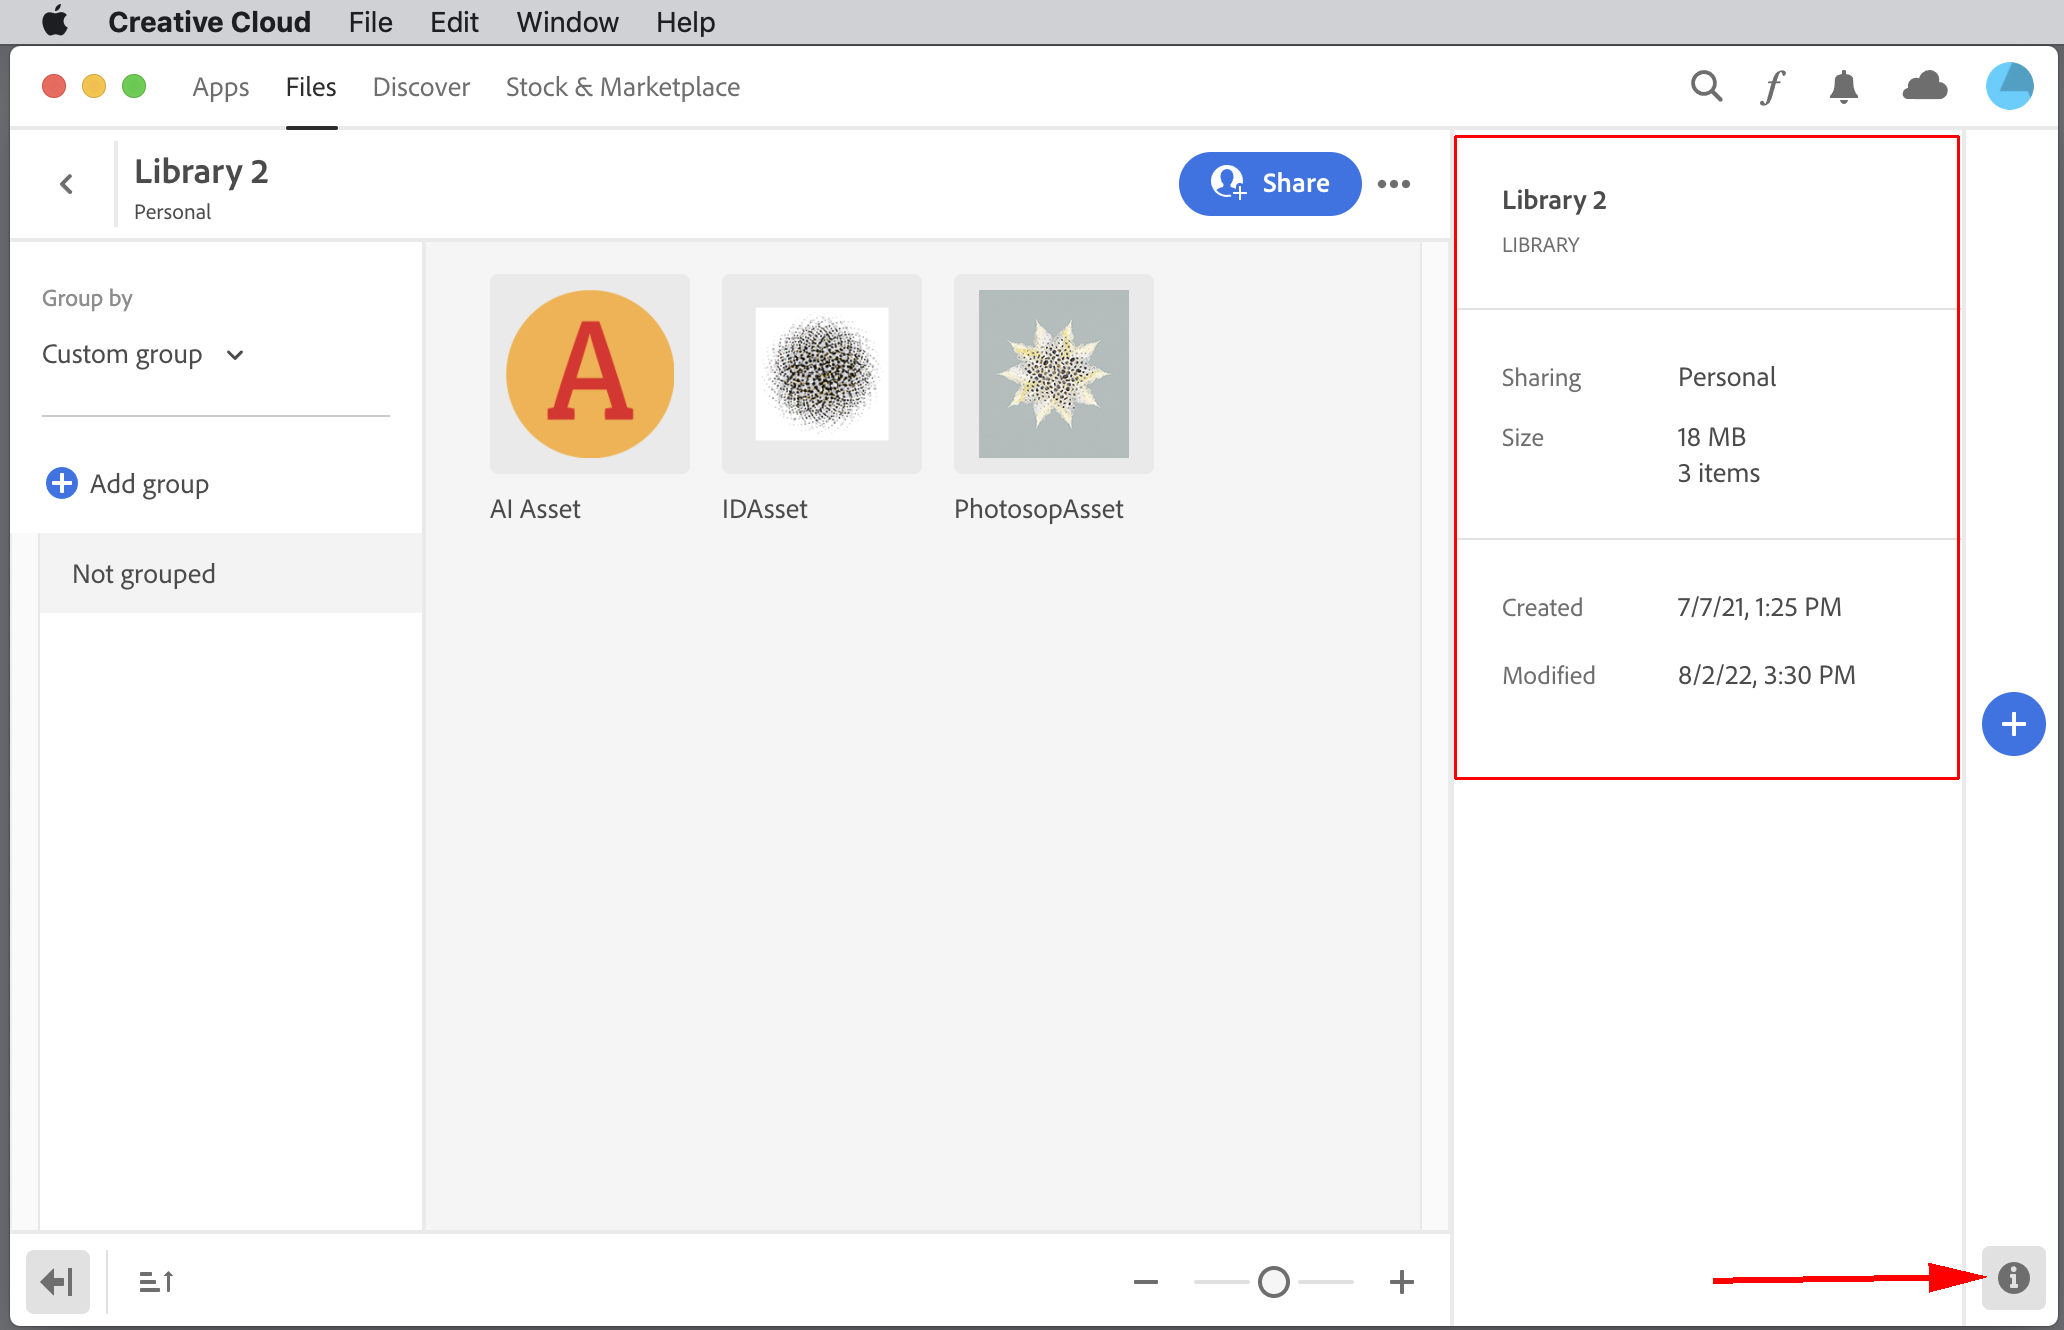Screen dimensions: 2064x1330
Task: Click the Share button
Action: tap(1269, 184)
